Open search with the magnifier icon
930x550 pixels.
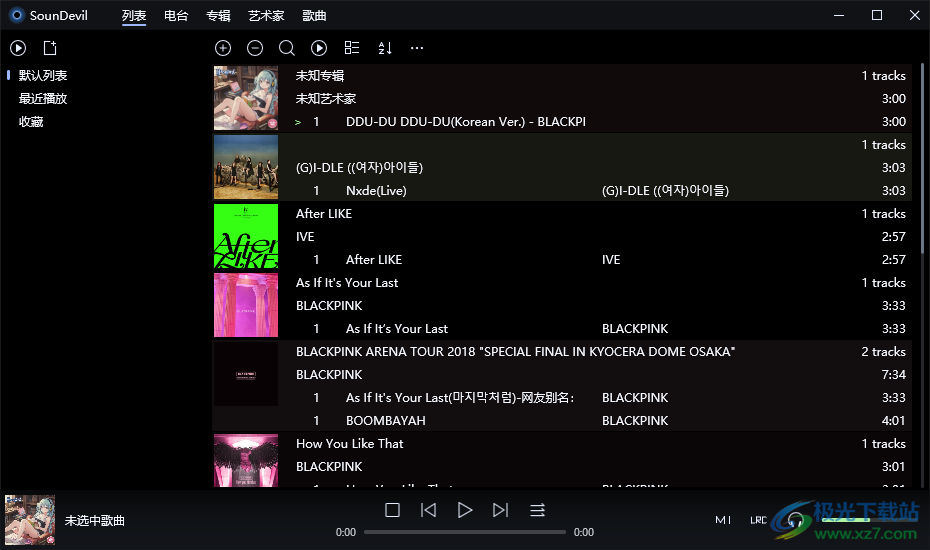point(287,48)
